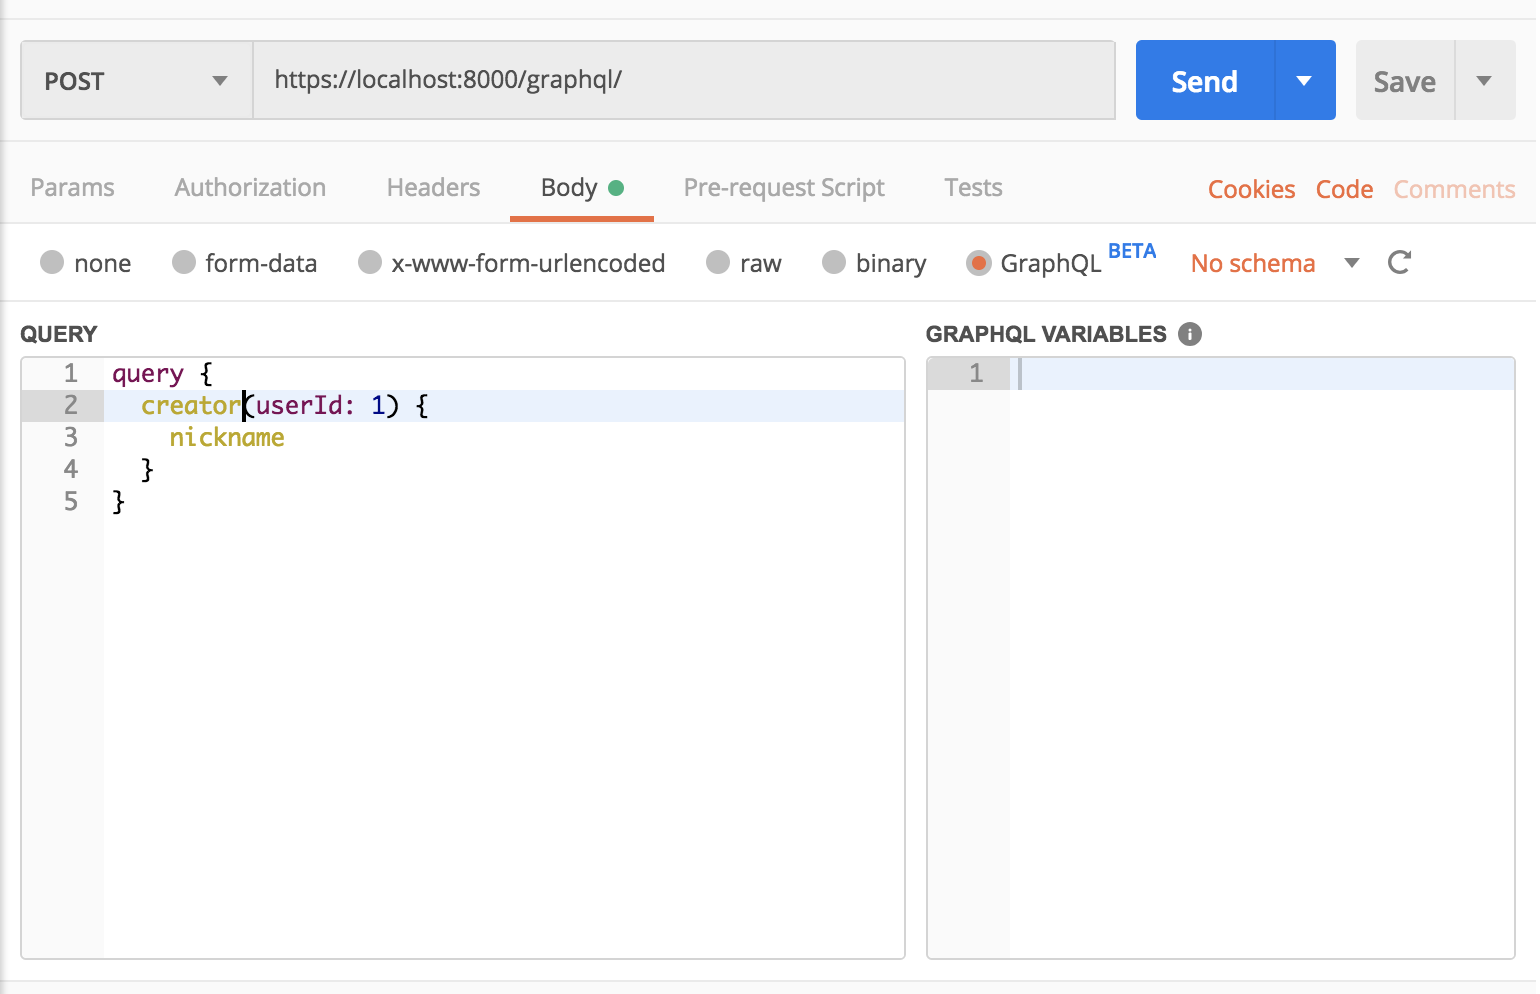1540x994 pixels.
Task: Refresh the GraphQL schema with the reload icon
Action: coord(1399,263)
